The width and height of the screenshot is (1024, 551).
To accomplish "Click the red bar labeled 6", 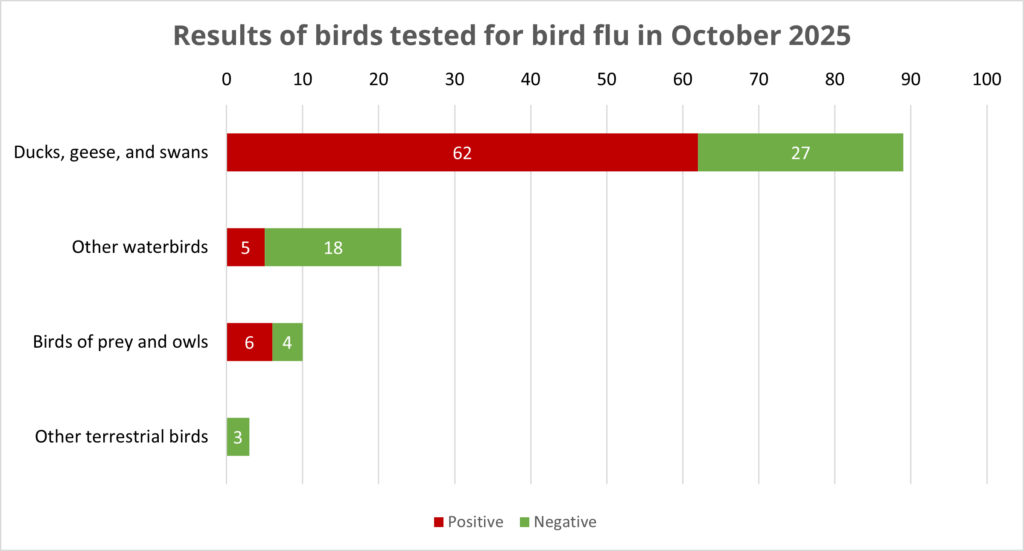I will coord(249,342).
